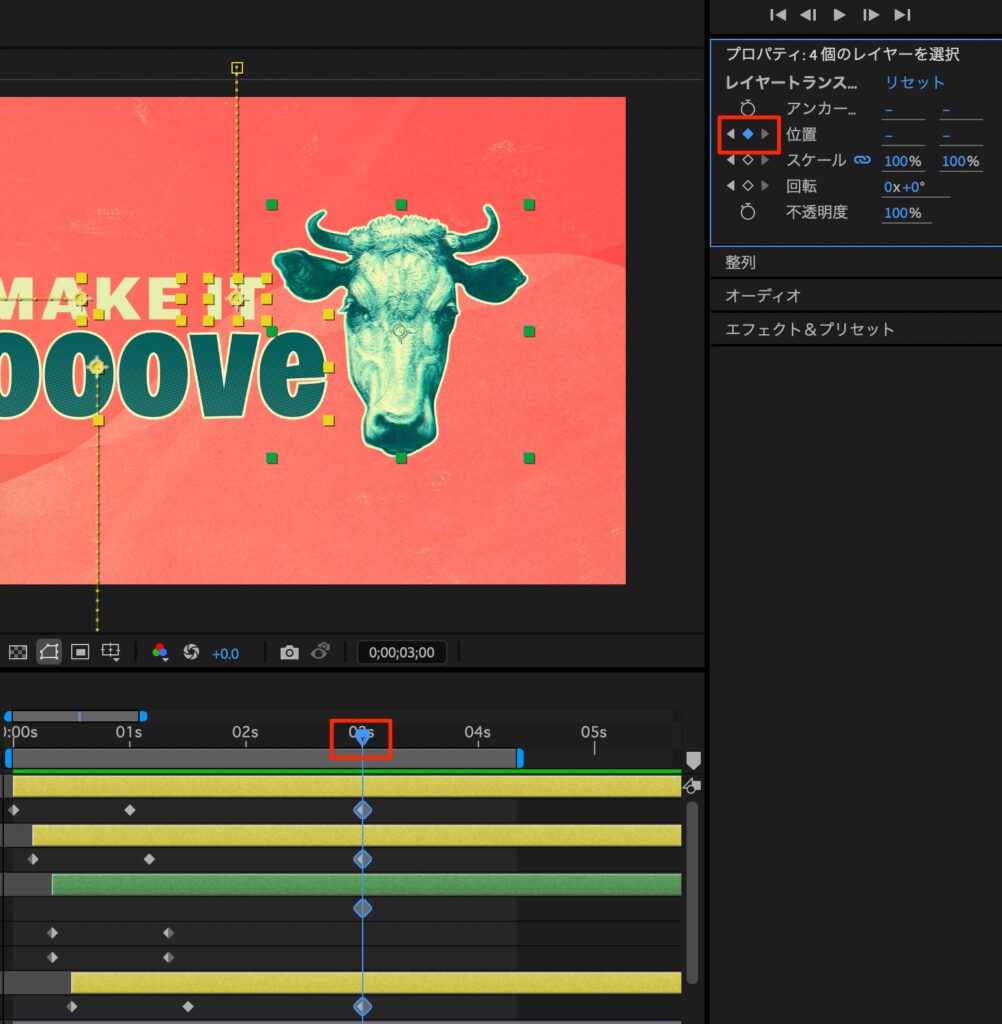Click the 回転 value 0x+0°
1002x1024 pixels.
(x=904, y=187)
